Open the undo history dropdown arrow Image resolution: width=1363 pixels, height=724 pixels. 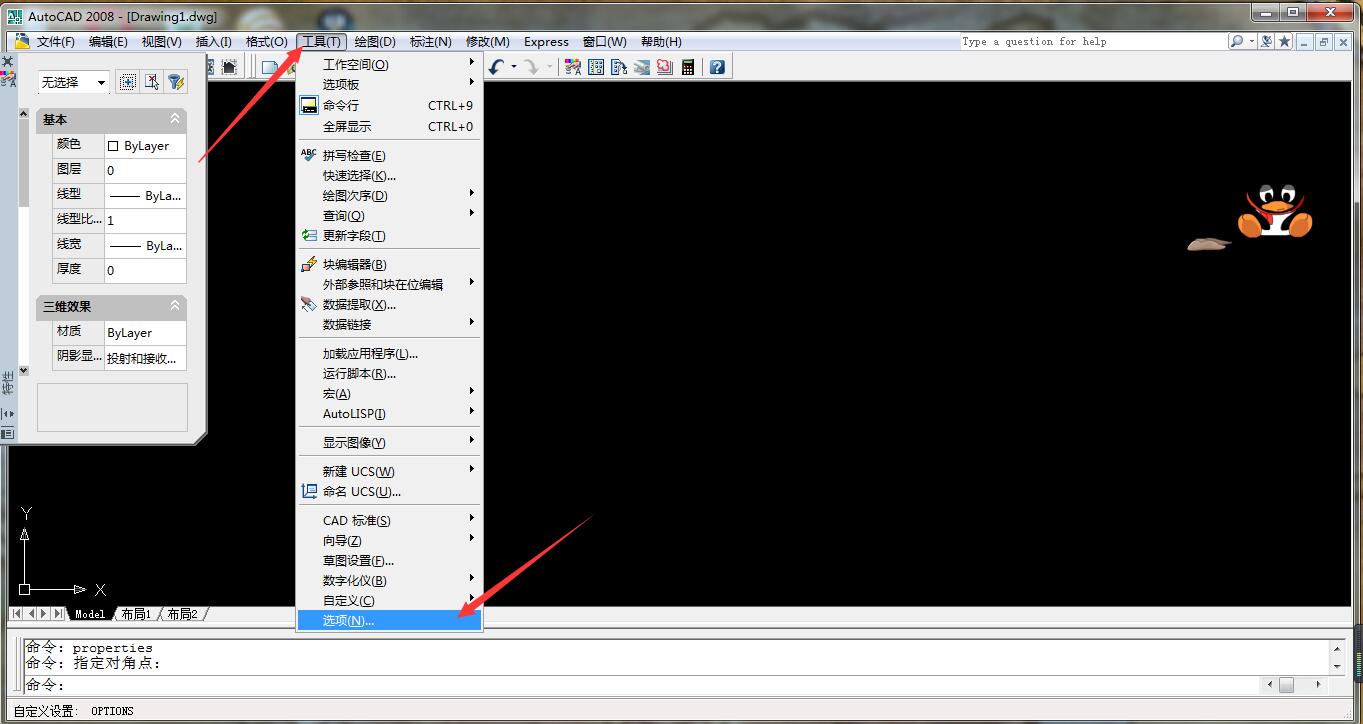pyautogui.click(x=514, y=67)
